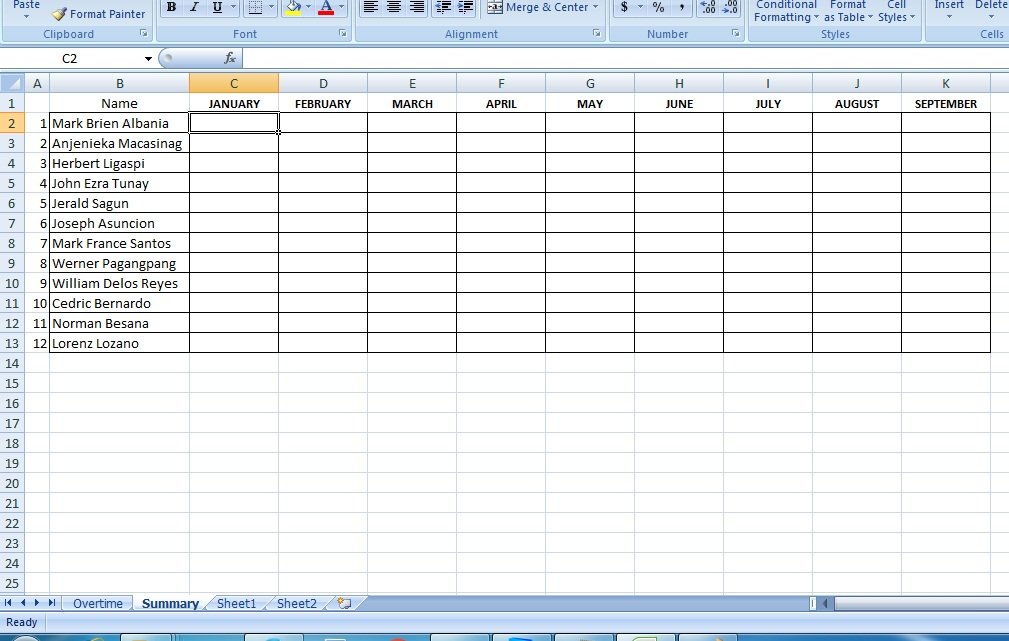1009x641 pixels.
Task: Select column C header
Action: point(234,83)
